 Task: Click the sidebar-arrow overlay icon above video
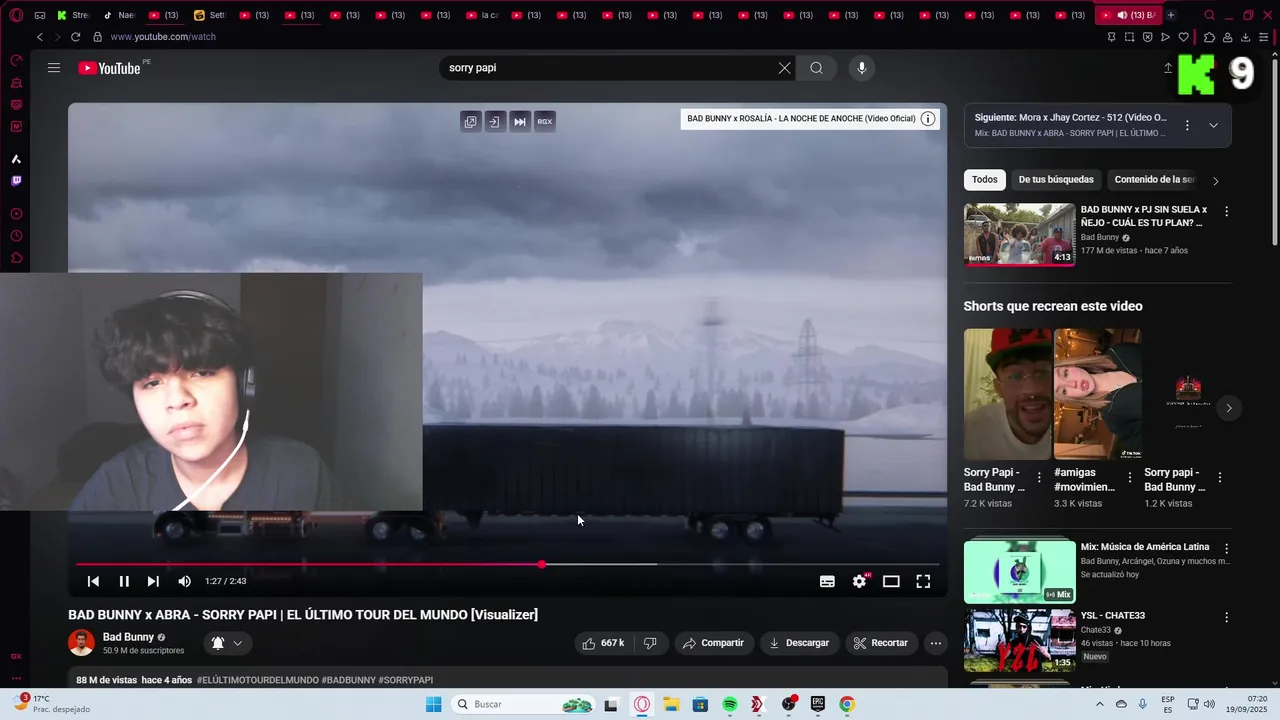click(495, 122)
